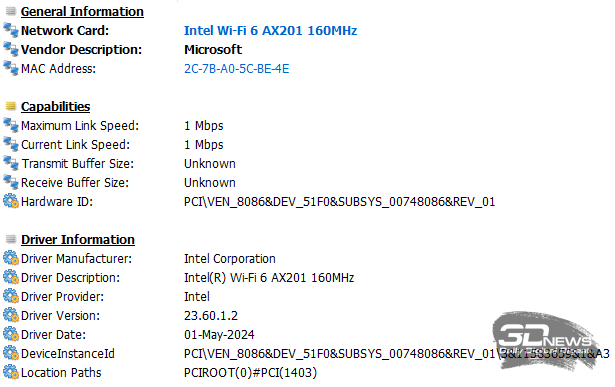This screenshot has height=387, width=615.
Task: Click the icon next to Vendor Description
Action: (x=11, y=49)
